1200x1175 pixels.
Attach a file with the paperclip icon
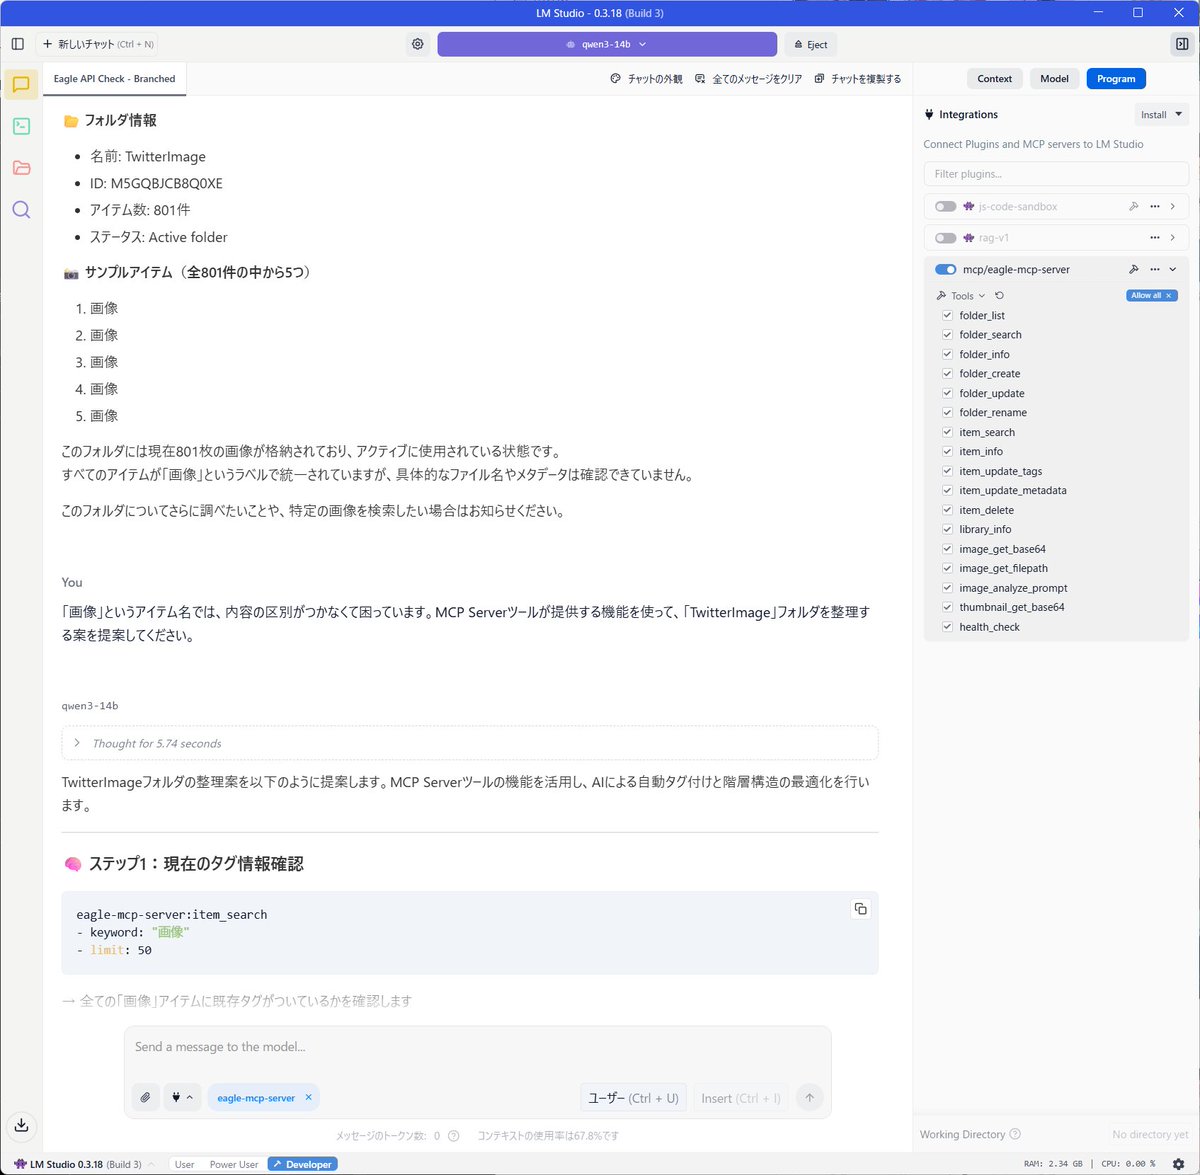[x=145, y=1097]
